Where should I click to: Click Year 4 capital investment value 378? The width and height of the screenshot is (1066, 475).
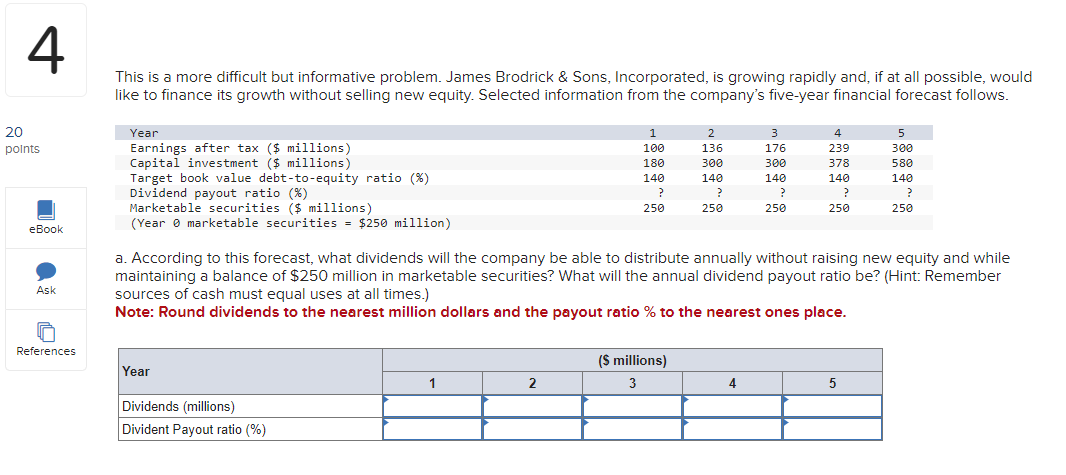[838, 163]
